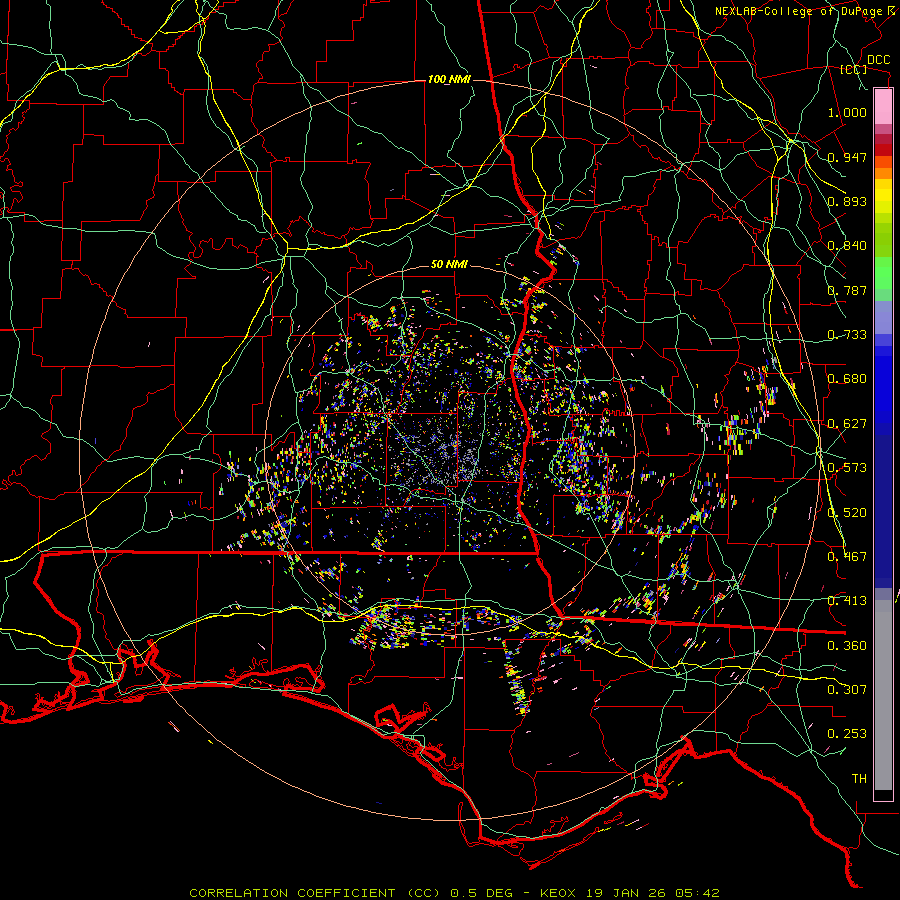Click the "TH" threshold label in the legend
Screen dimensions: 900x900
coord(859,779)
